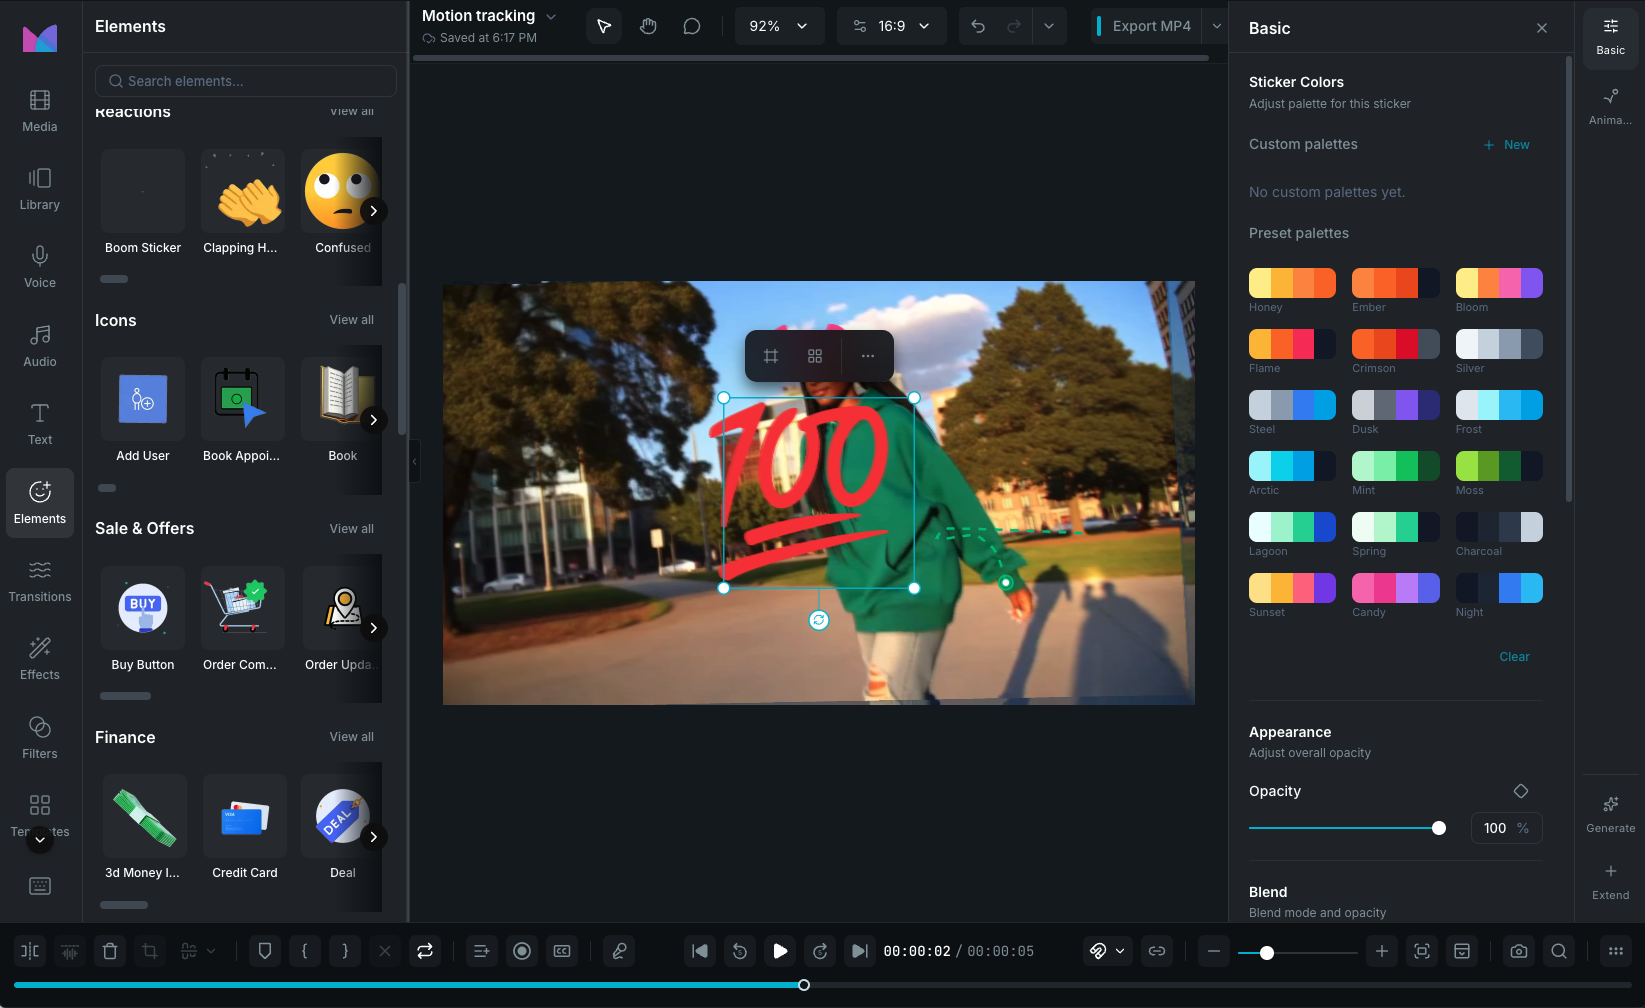The width and height of the screenshot is (1645, 1008).
Task: Toggle the link clips button
Action: click(1157, 951)
